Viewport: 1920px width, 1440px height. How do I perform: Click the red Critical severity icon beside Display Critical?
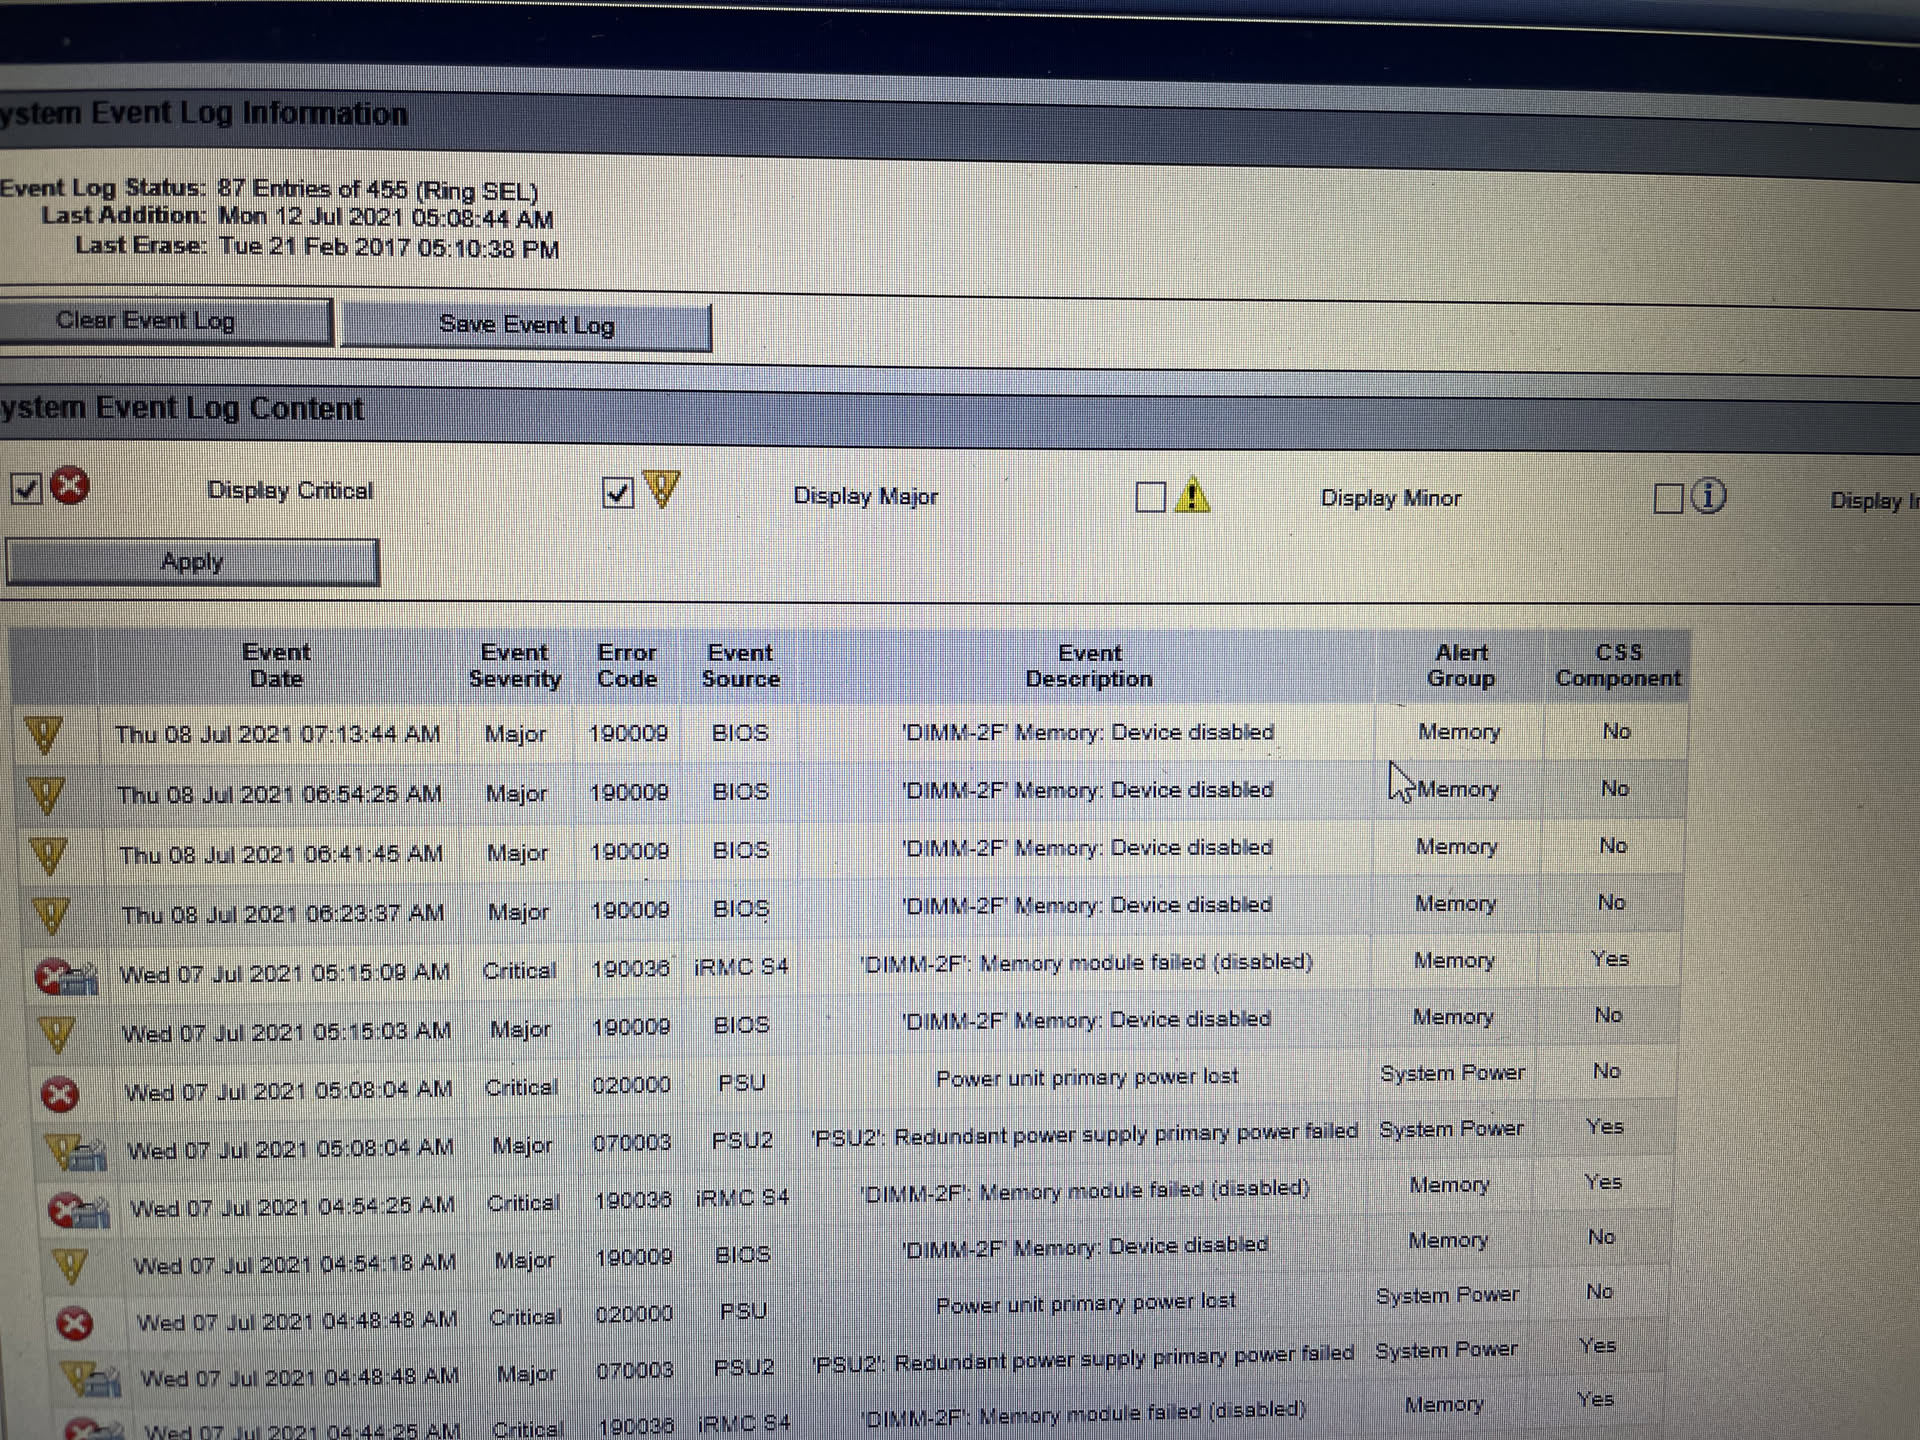coord(69,487)
